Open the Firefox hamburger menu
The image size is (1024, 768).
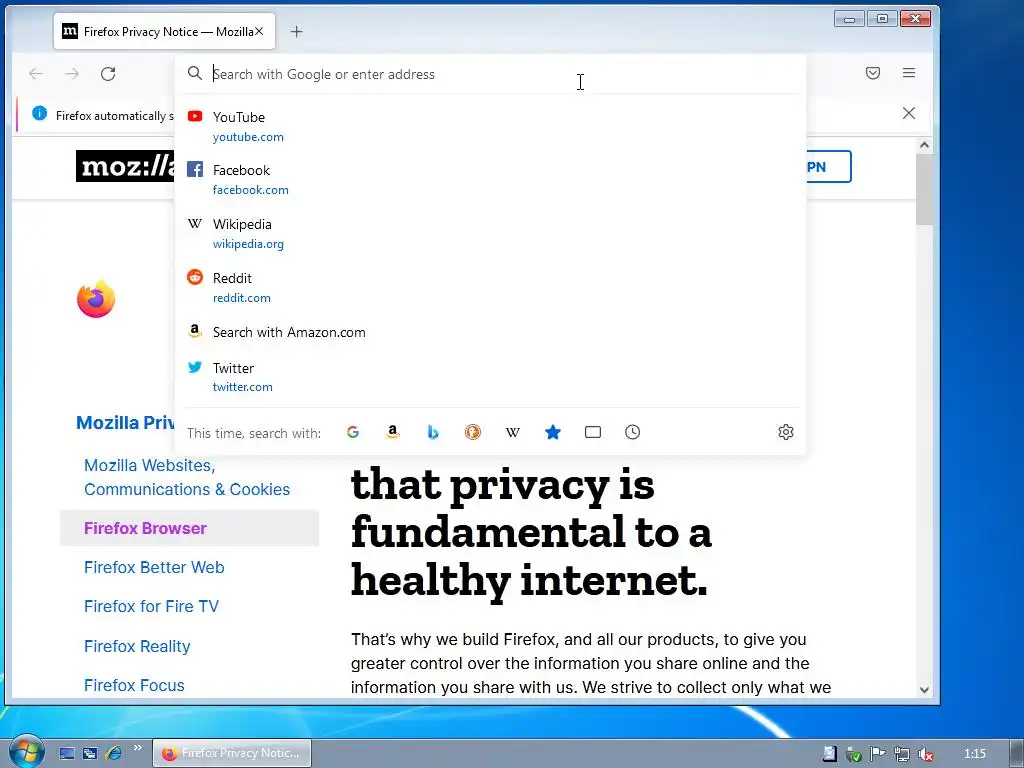coord(908,73)
